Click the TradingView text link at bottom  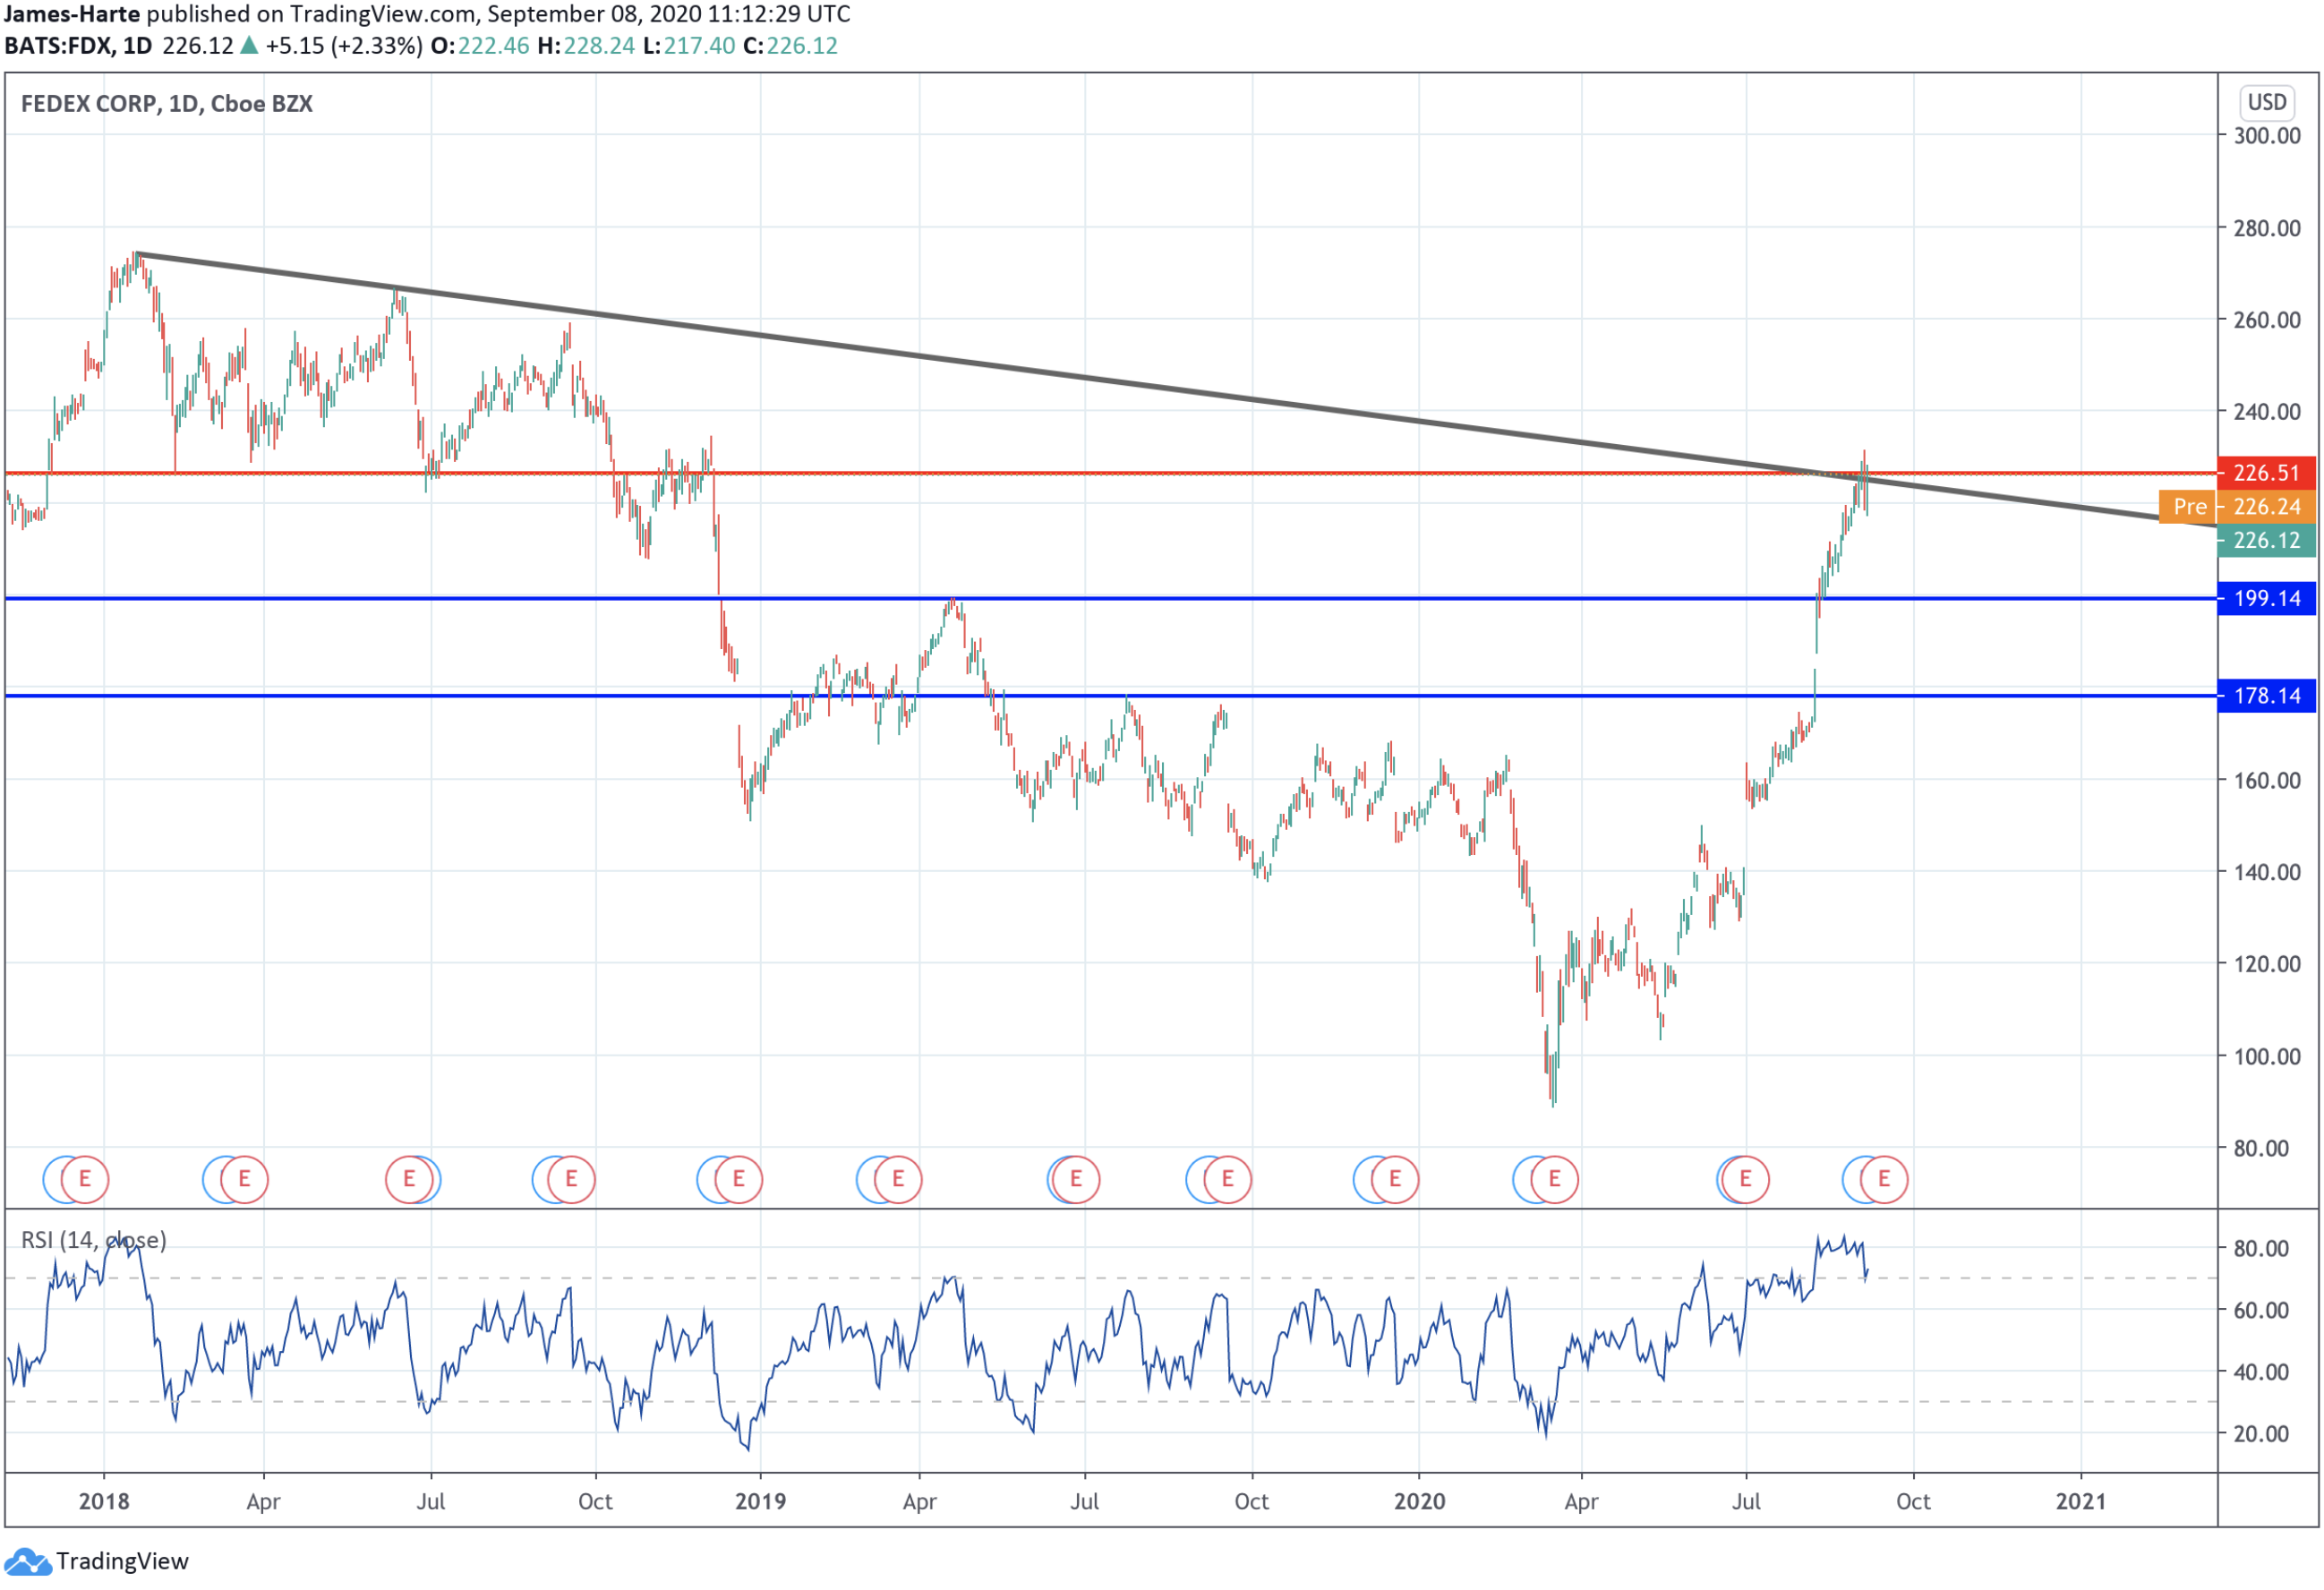click(122, 1562)
